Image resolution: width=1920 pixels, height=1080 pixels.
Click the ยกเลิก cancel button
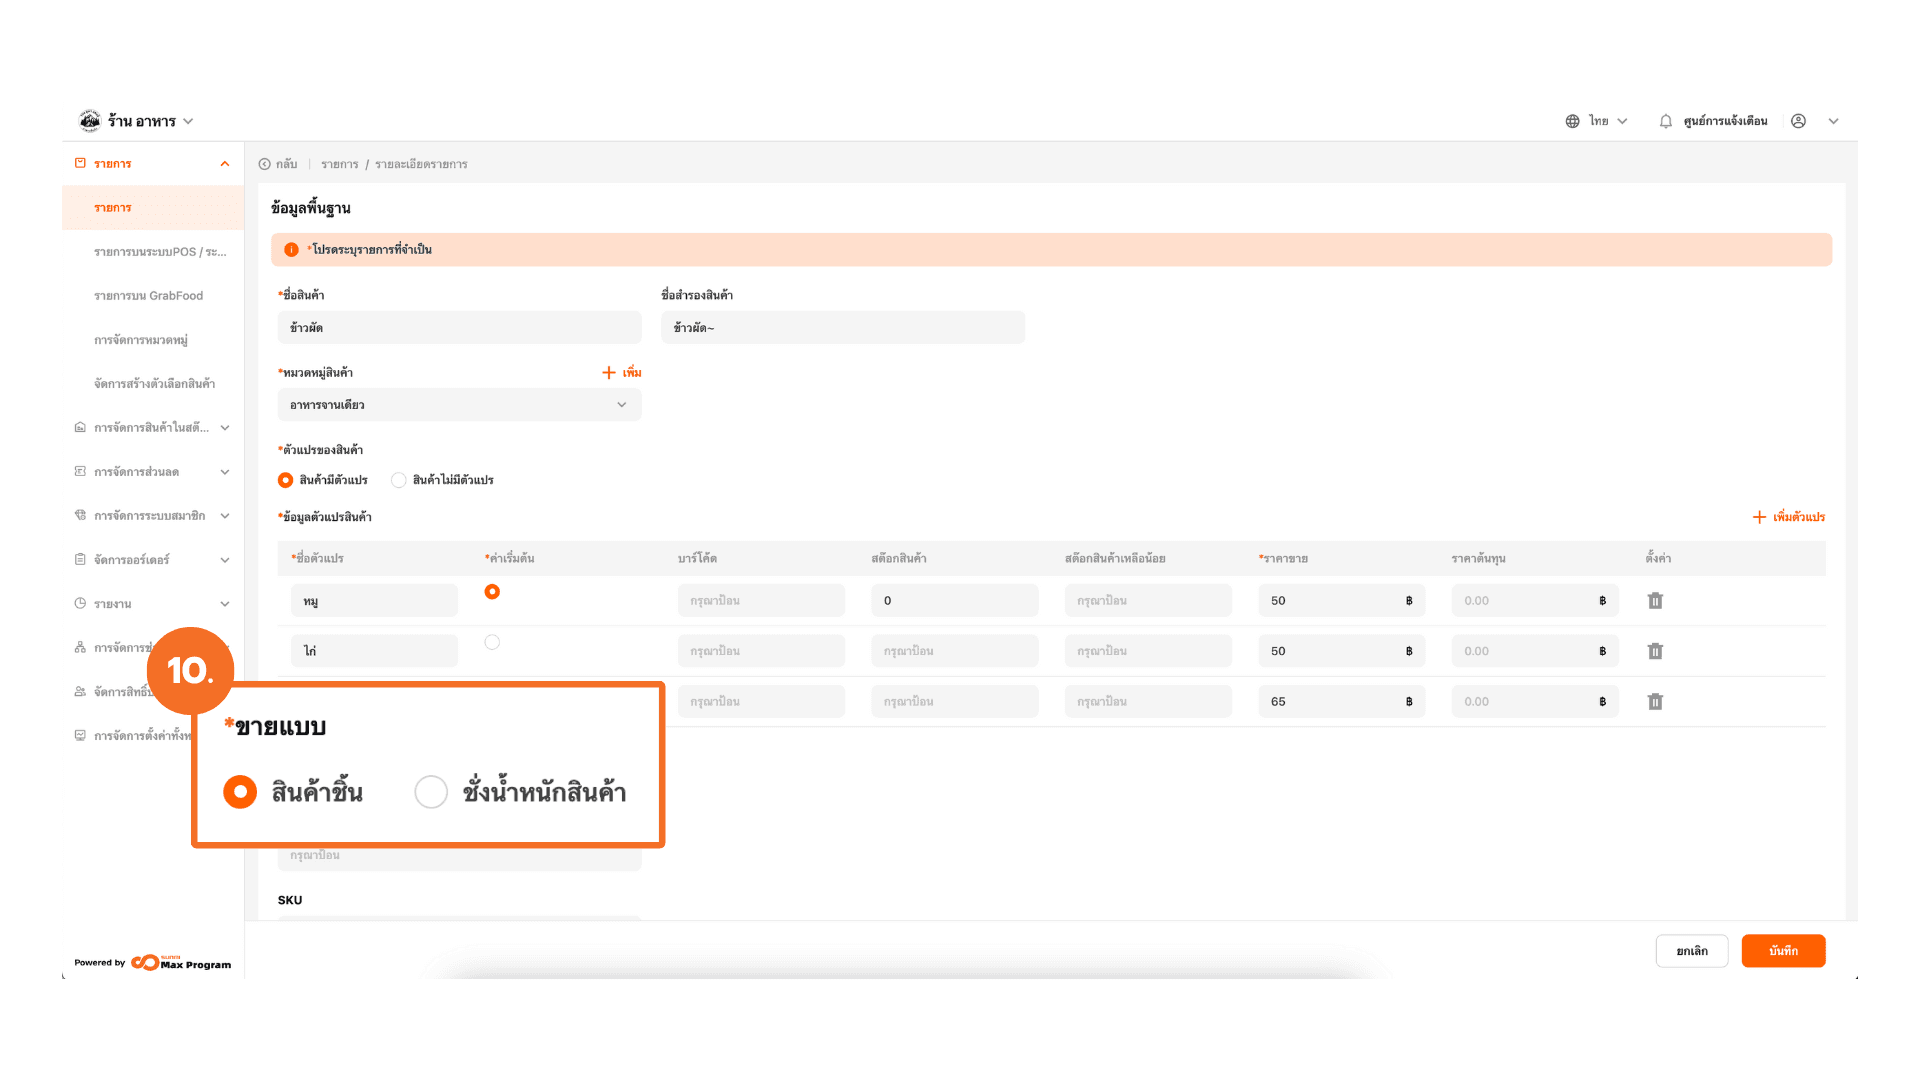[1691, 951]
